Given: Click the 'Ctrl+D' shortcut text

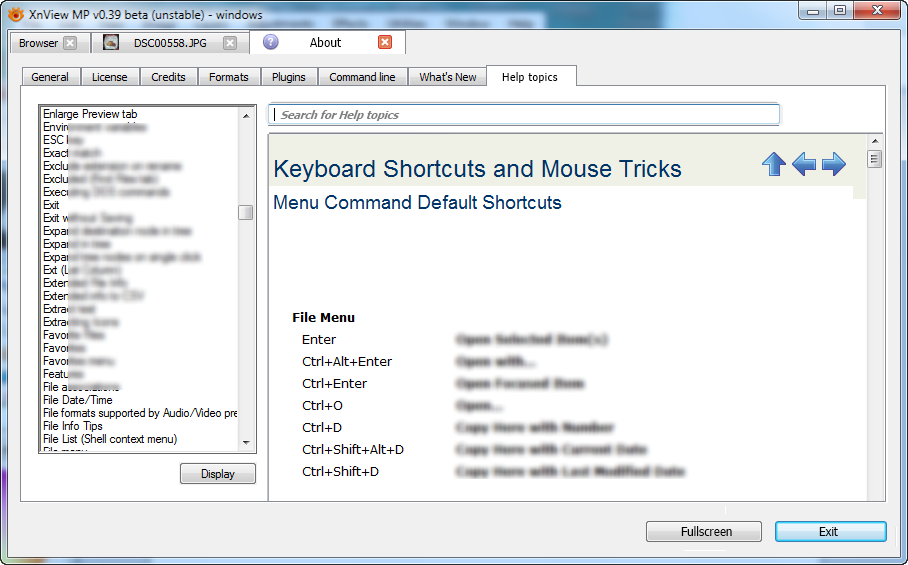Looking at the screenshot, I should point(322,428).
